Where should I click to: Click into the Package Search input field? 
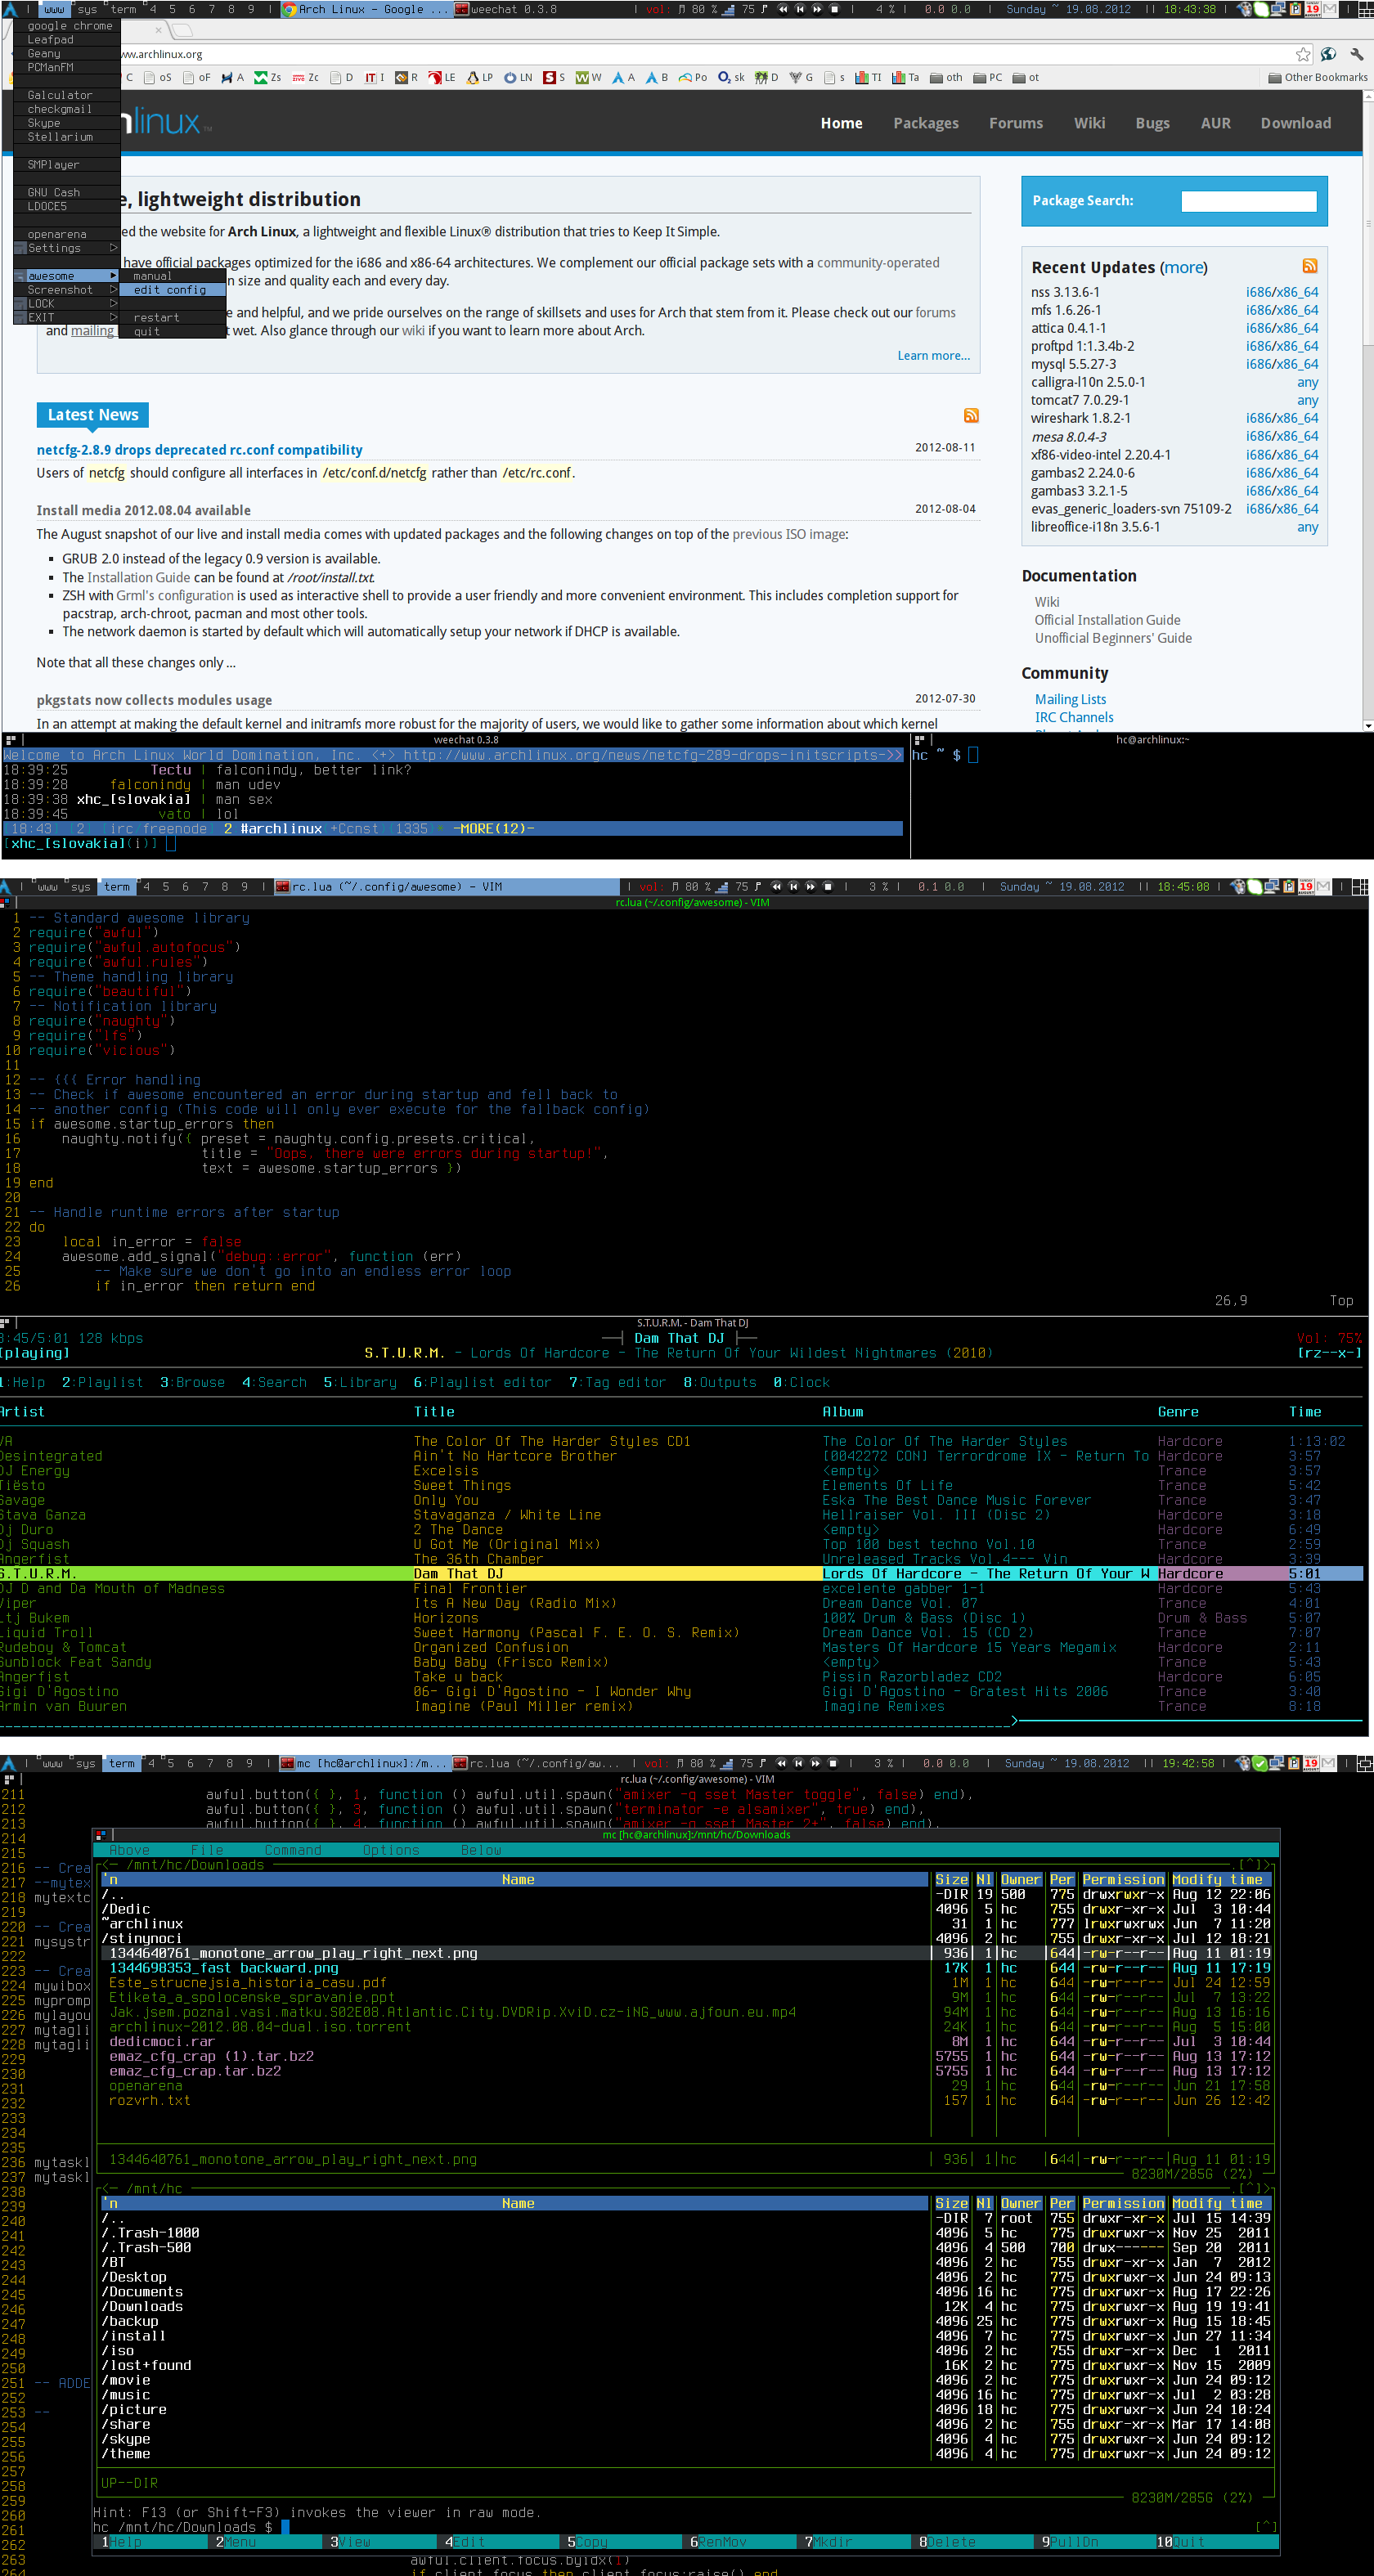(1248, 201)
